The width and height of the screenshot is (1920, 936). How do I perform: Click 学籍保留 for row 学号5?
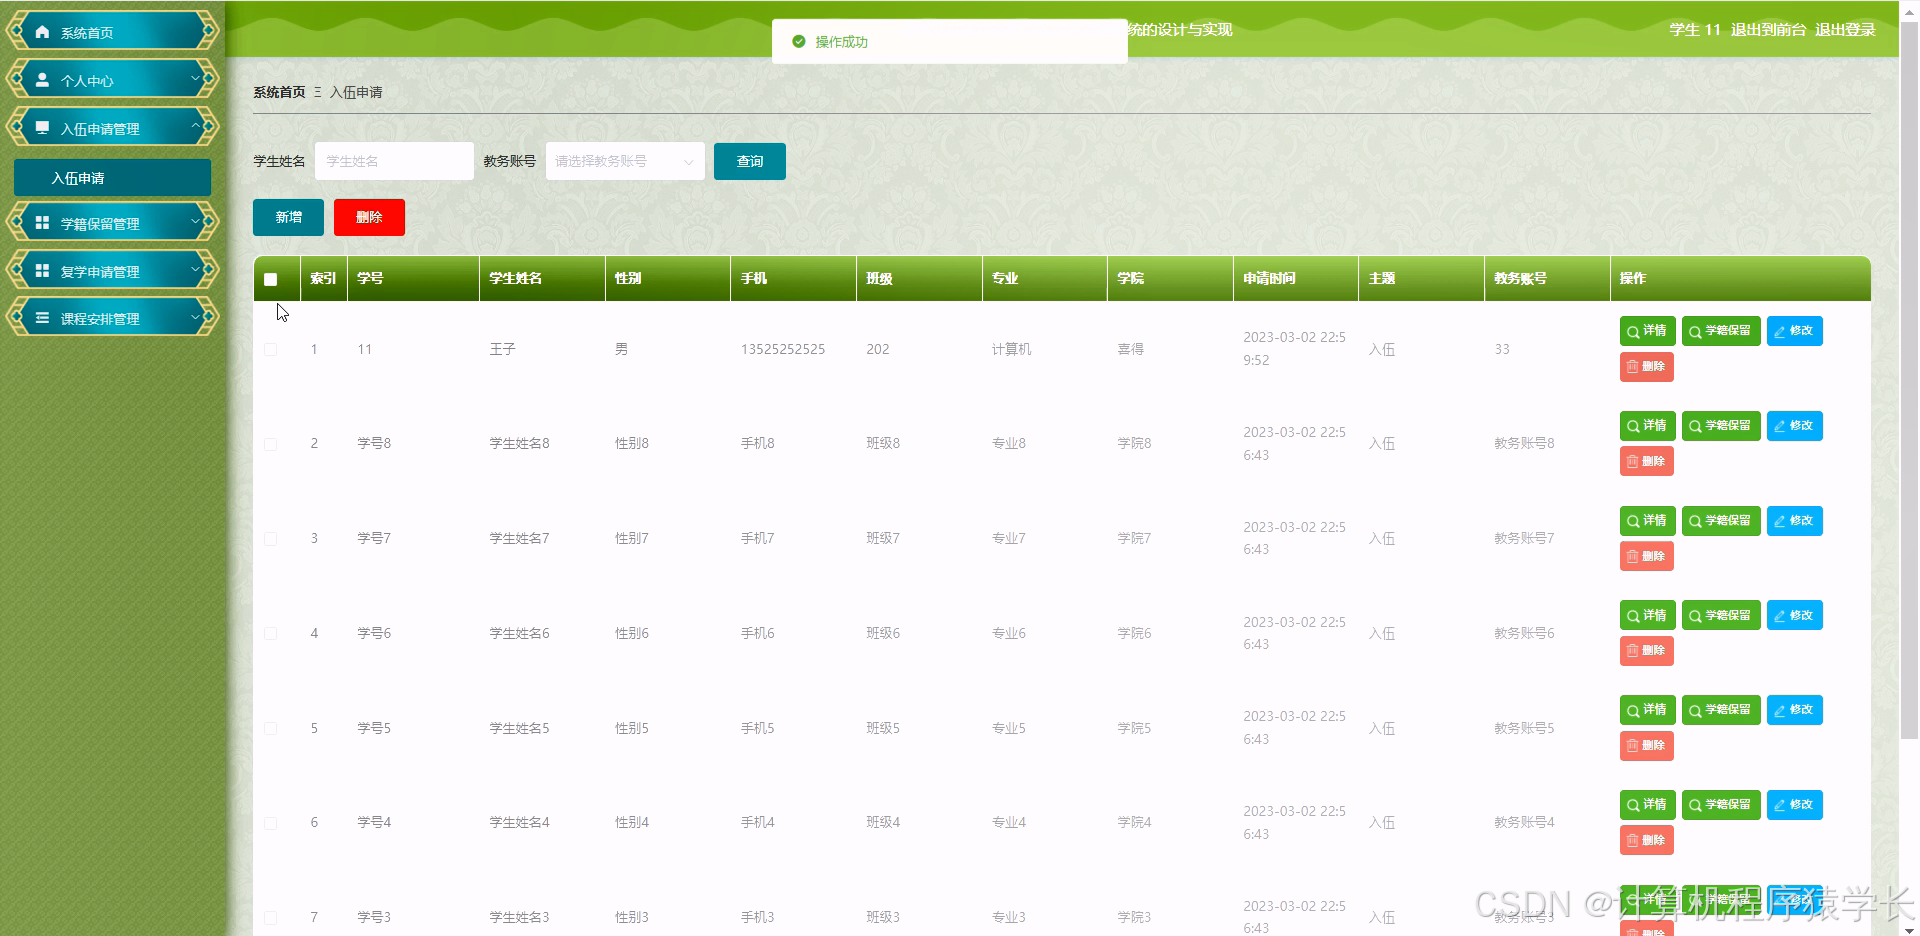coord(1721,710)
